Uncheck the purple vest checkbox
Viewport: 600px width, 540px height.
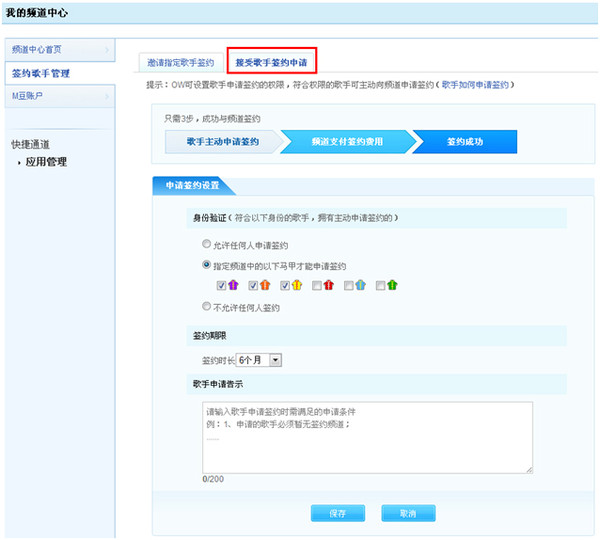(x=221, y=286)
